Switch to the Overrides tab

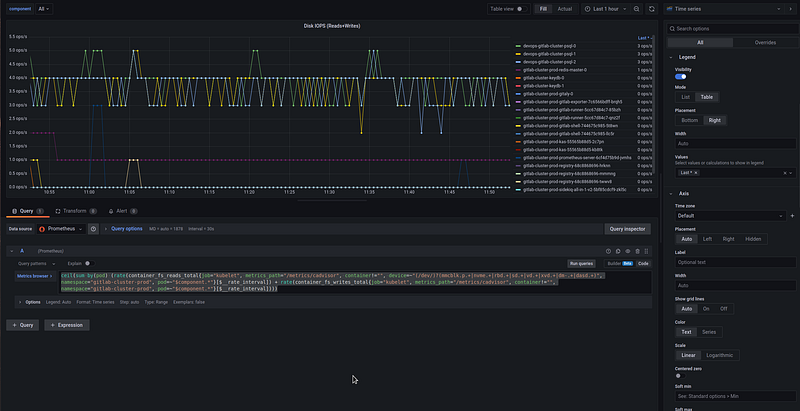765,43
